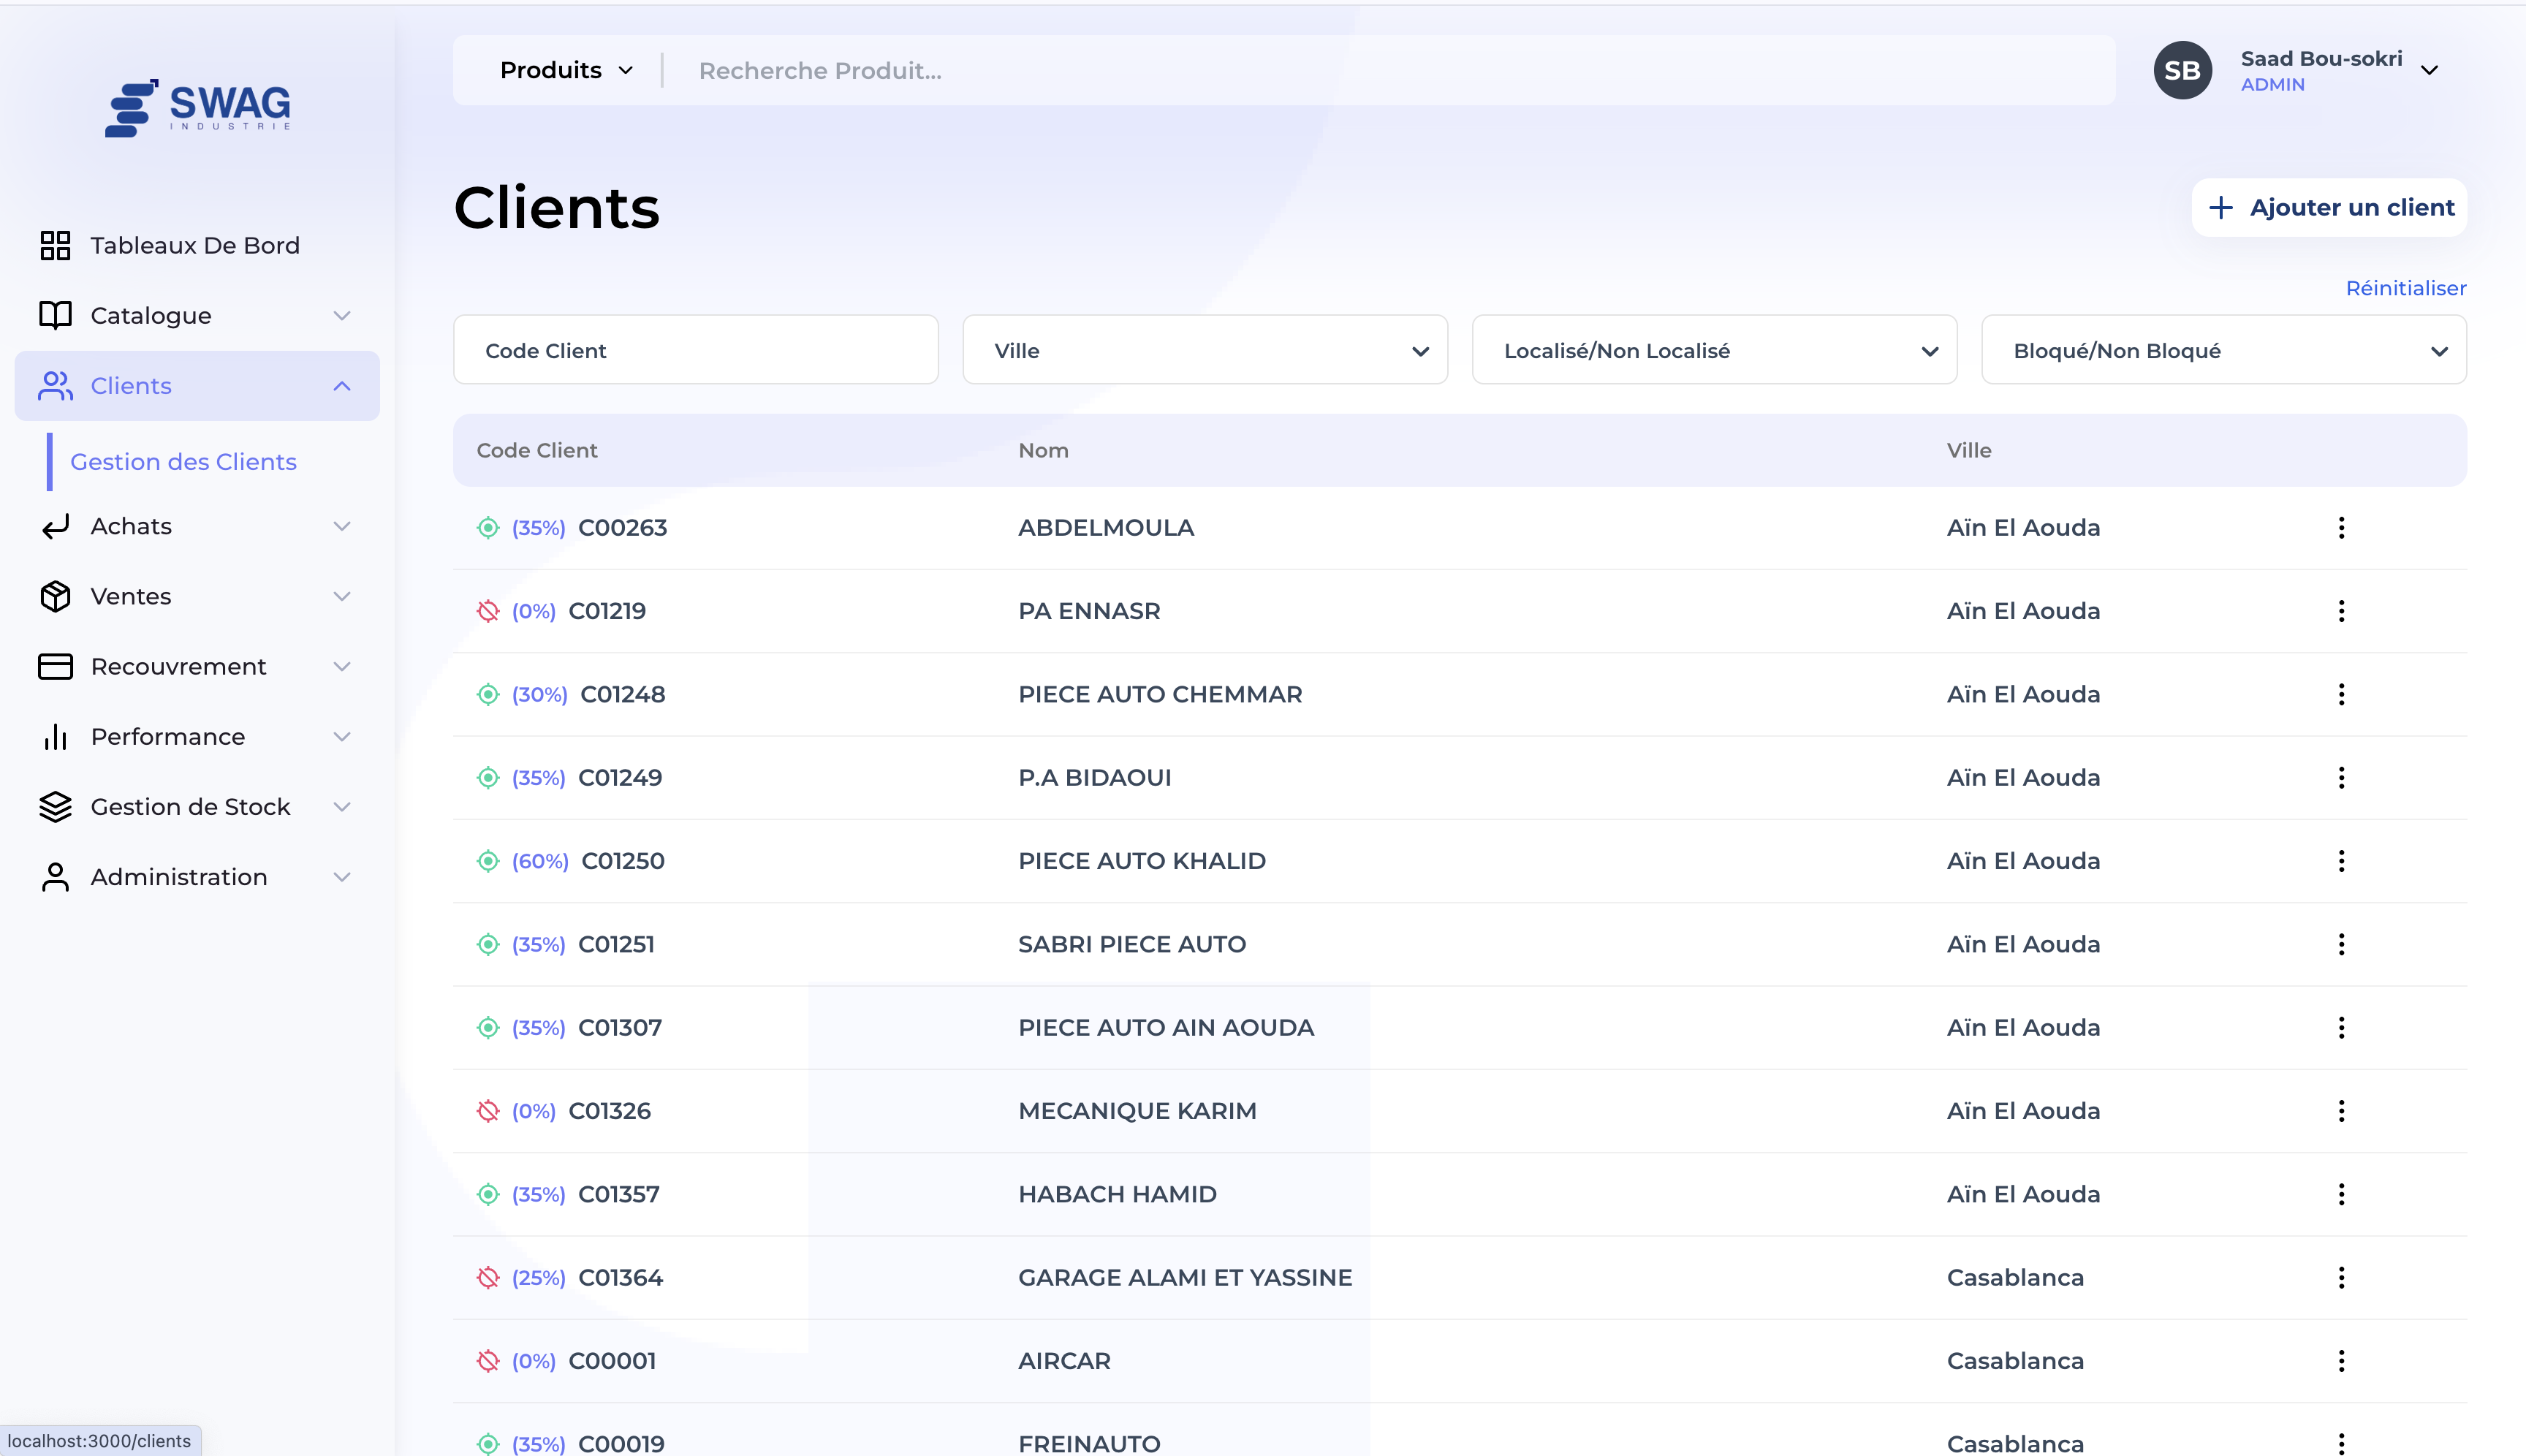Open Localisé/Non Localisé filter dropdown
The width and height of the screenshot is (2526, 1456).
(x=1713, y=351)
